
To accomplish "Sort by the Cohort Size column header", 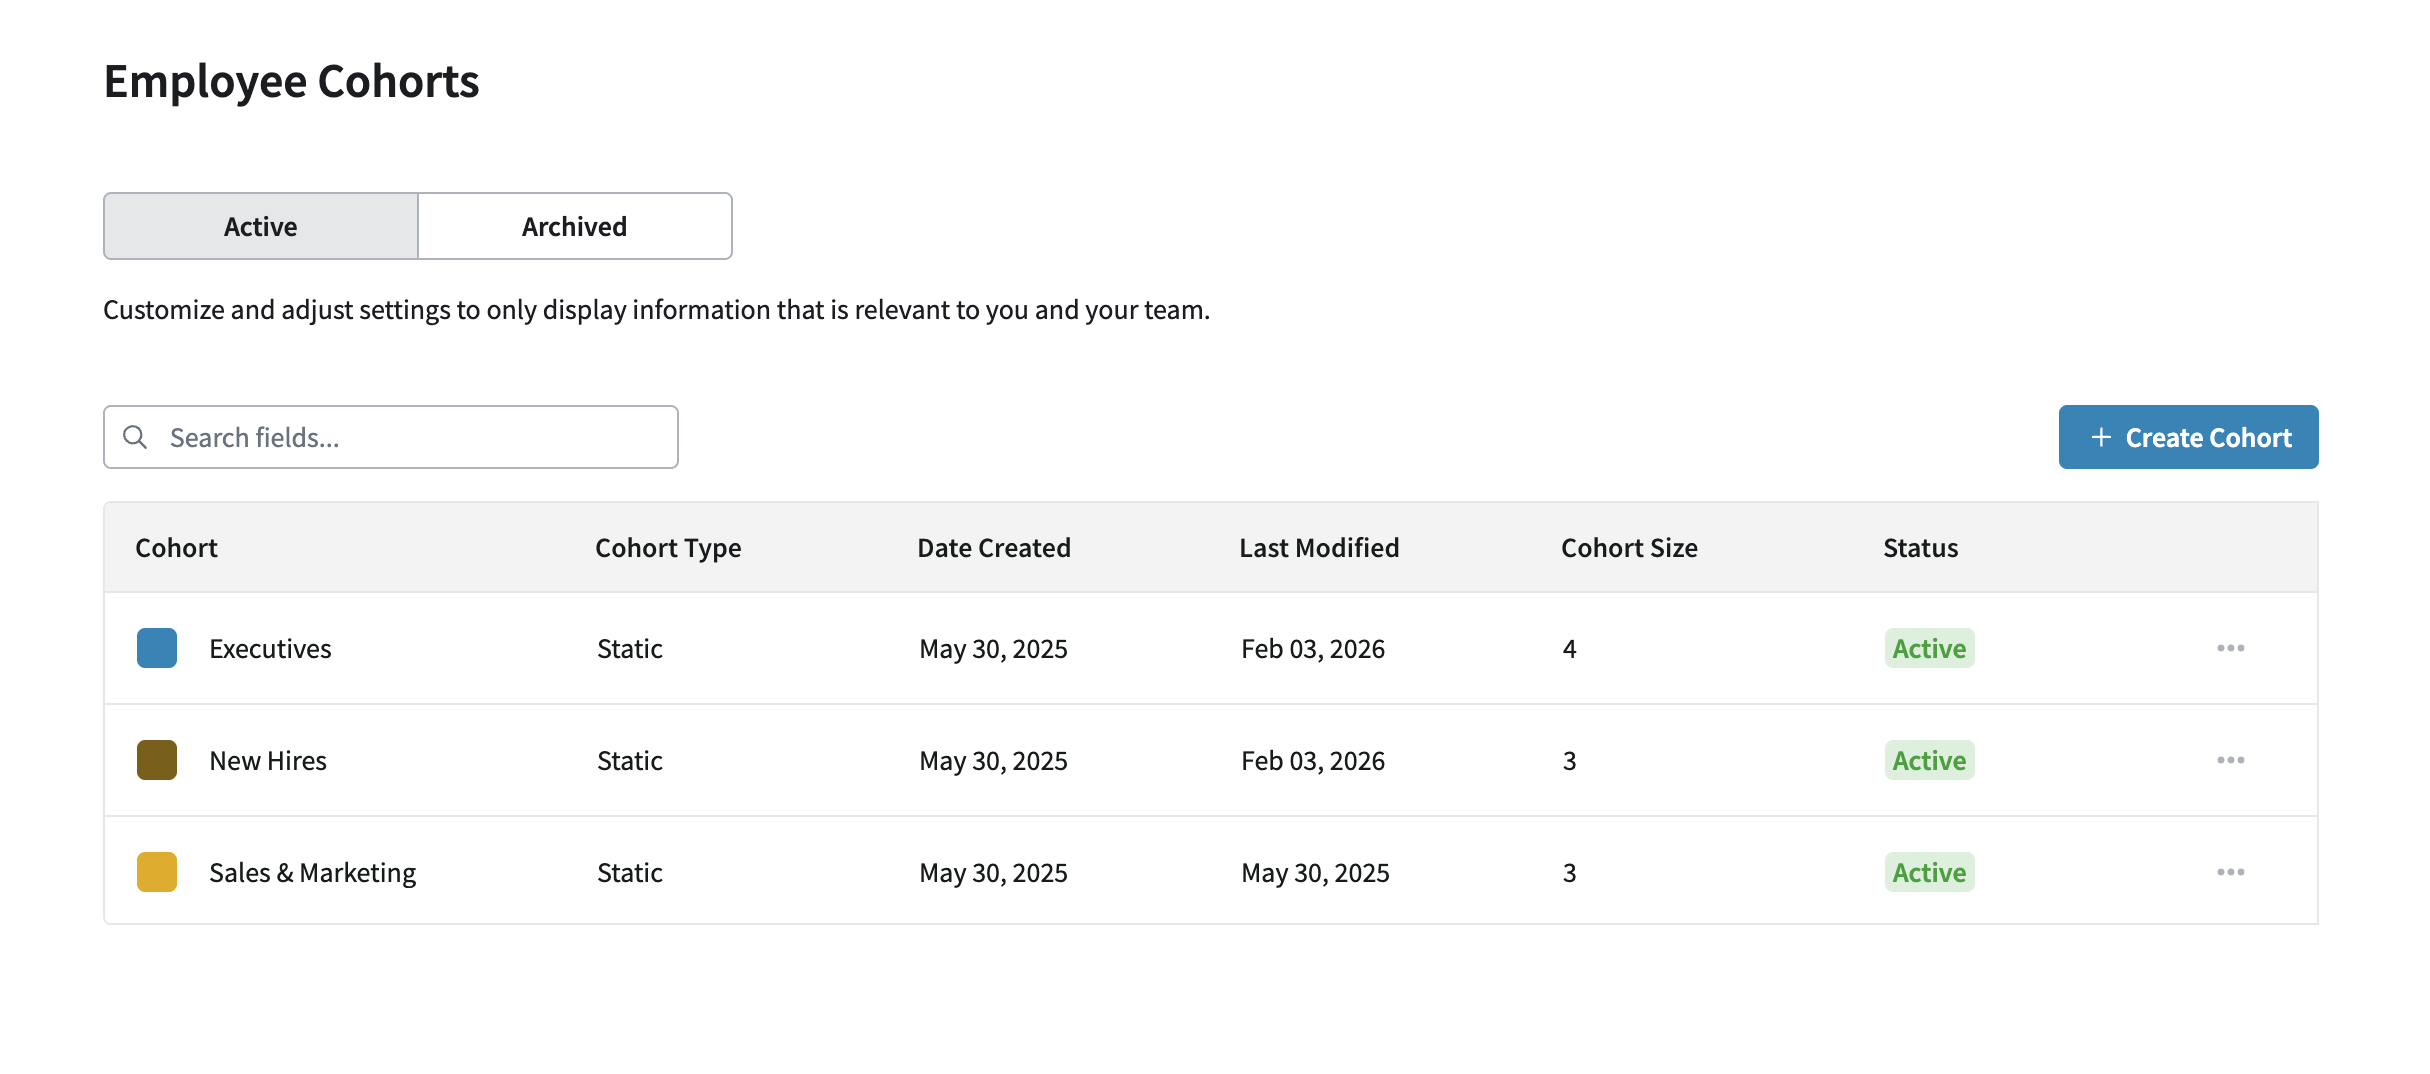I will tap(1629, 548).
